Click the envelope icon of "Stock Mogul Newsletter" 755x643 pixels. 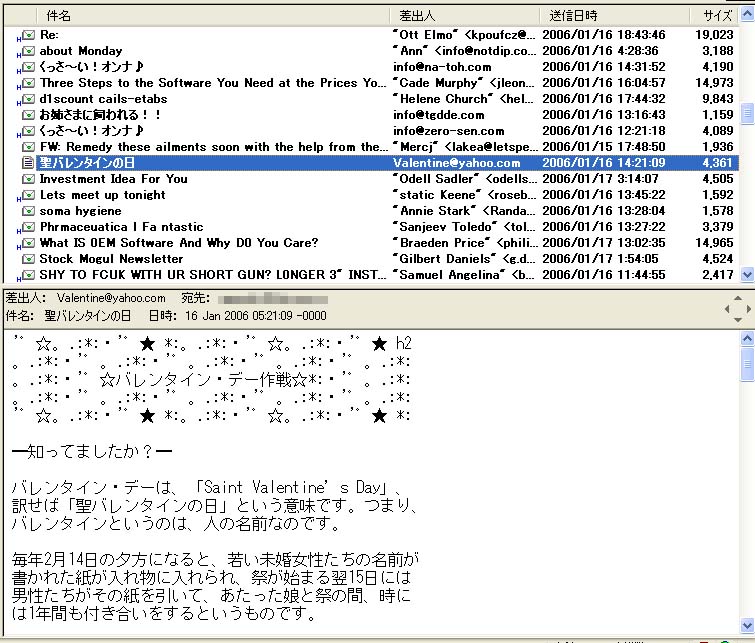[28, 259]
